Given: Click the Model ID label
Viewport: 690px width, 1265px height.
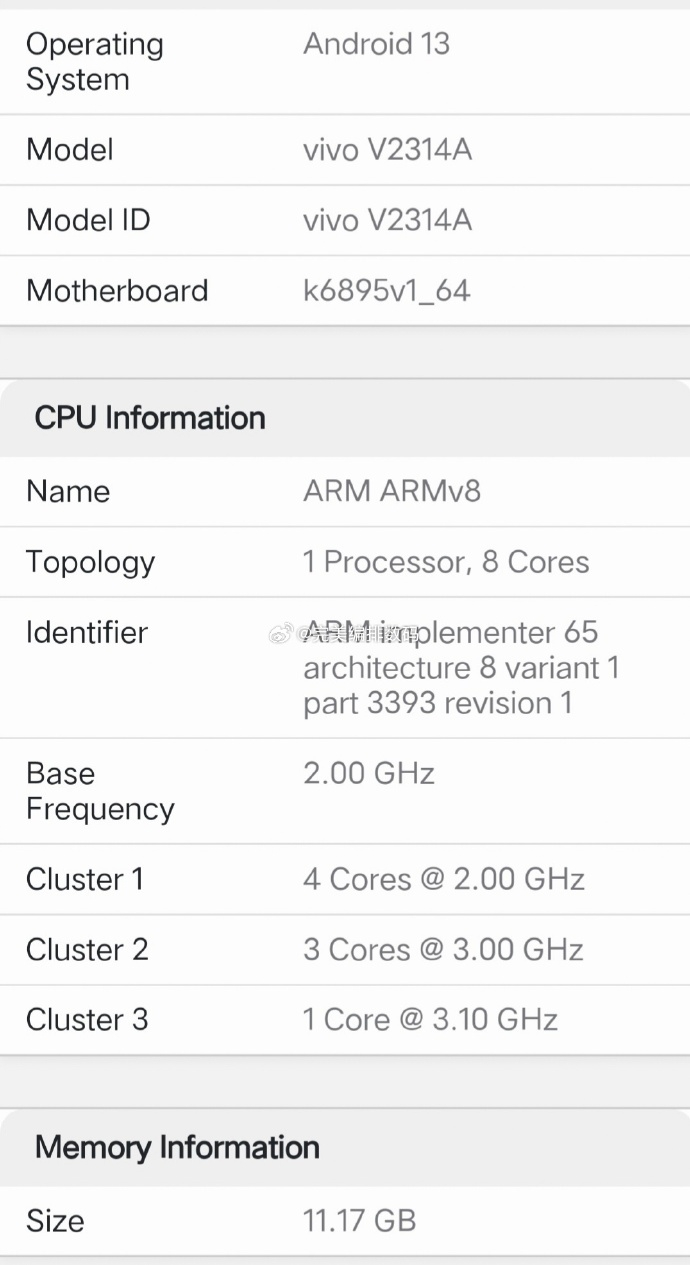Looking at the screenshot, I should pos(88,220).
